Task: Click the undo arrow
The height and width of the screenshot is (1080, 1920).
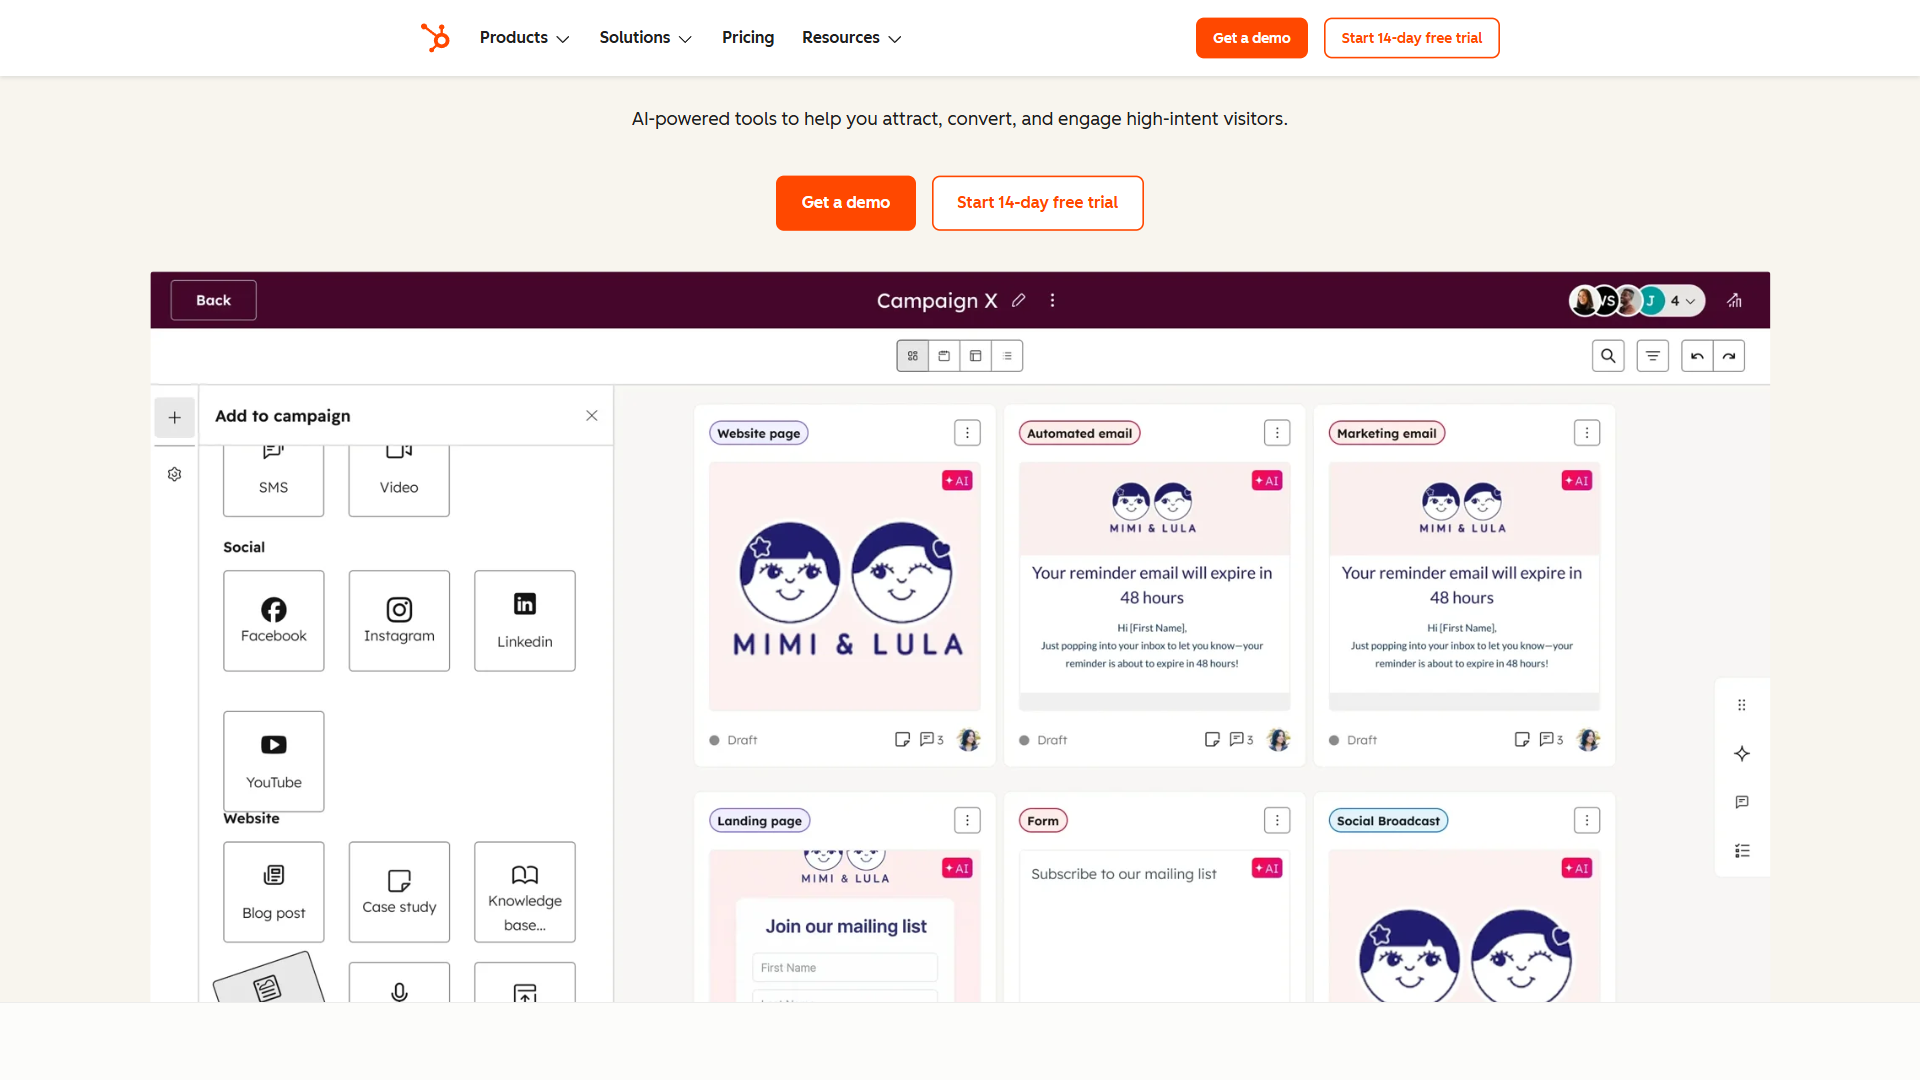Action: (1697, 356)
